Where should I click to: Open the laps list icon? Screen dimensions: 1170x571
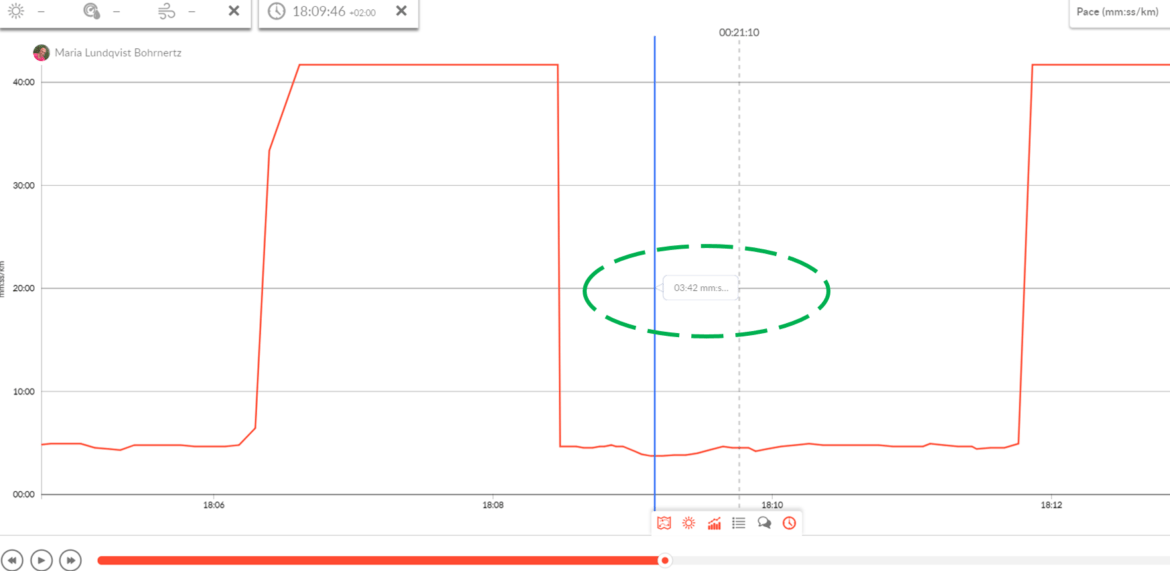739,523
